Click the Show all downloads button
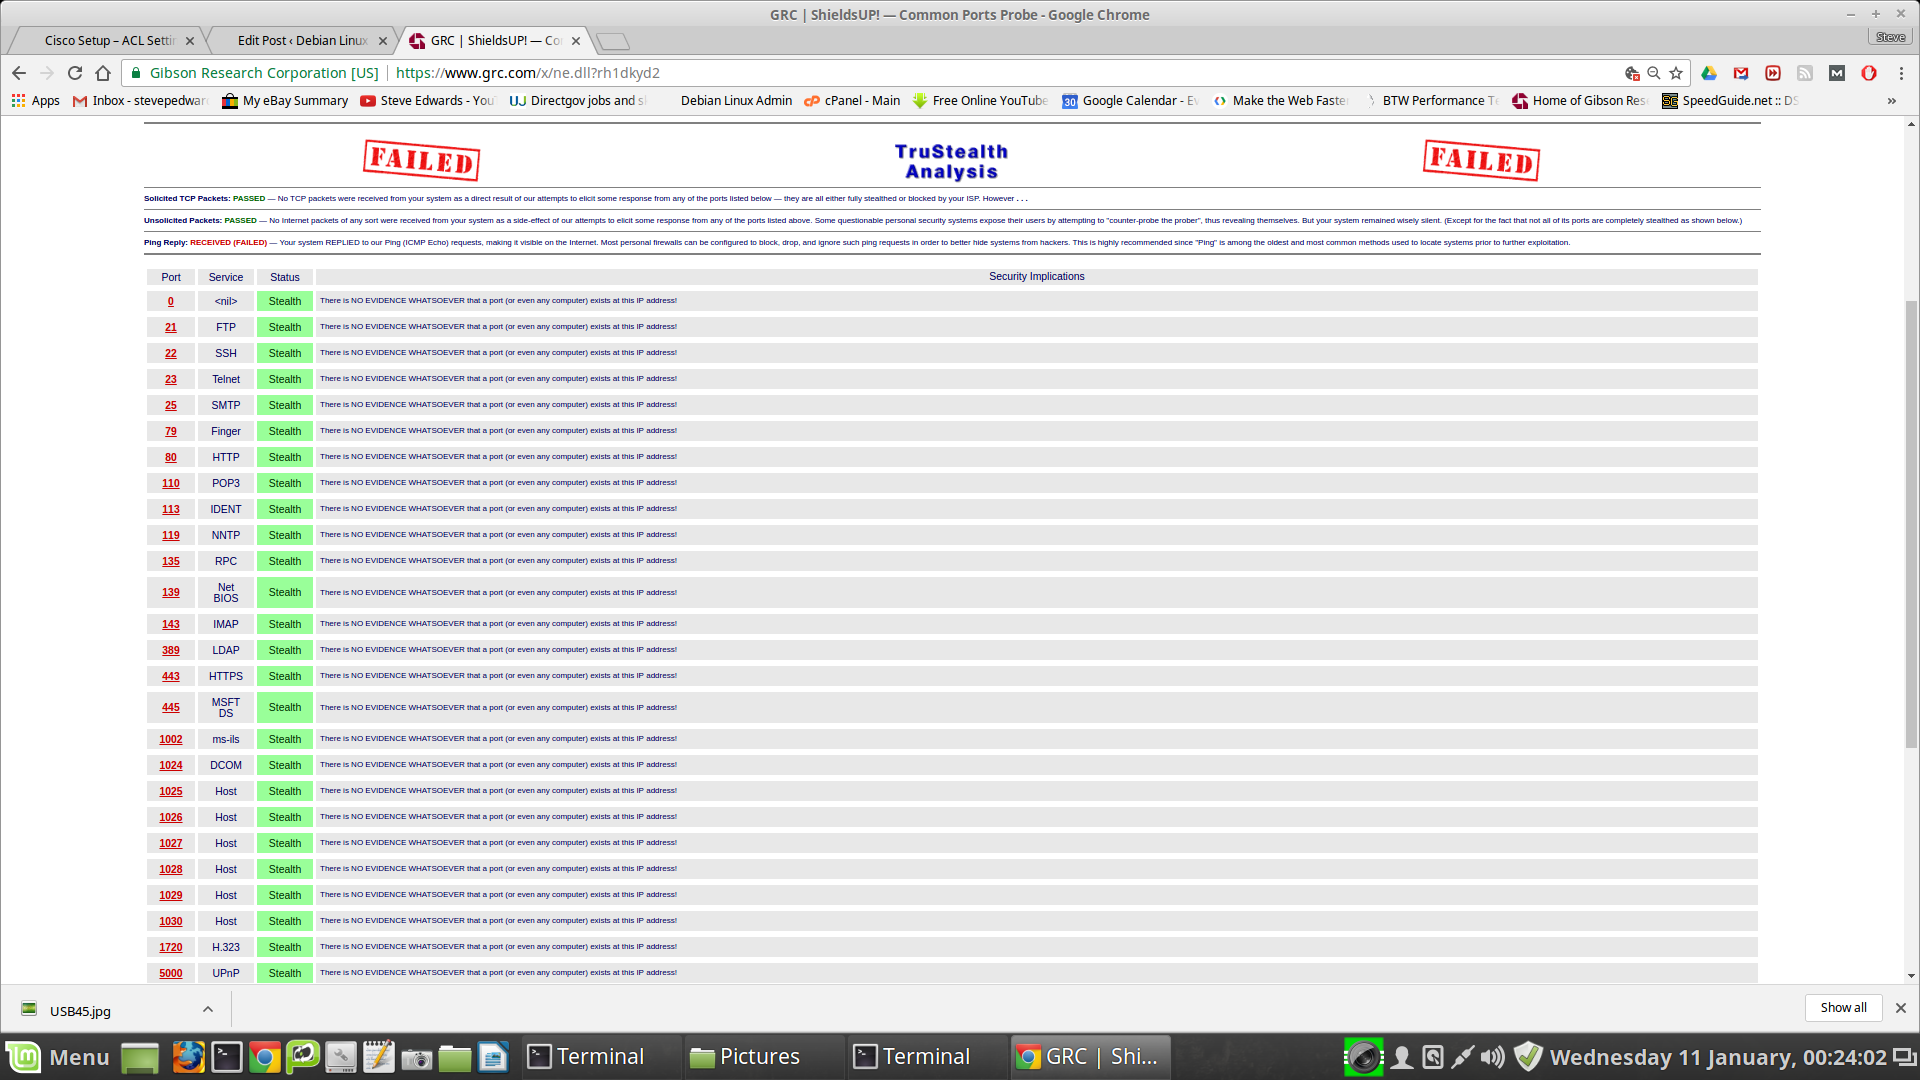 click(x=1843, y=1008)
